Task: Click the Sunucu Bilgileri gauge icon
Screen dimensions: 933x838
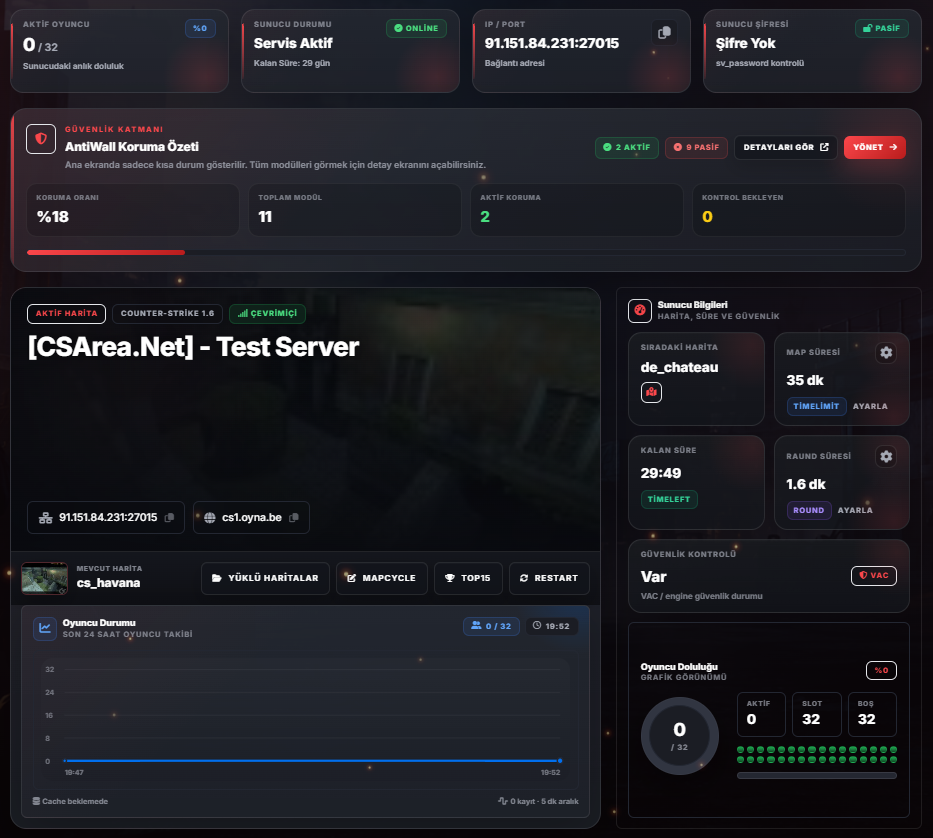Action: coord(640,310)
